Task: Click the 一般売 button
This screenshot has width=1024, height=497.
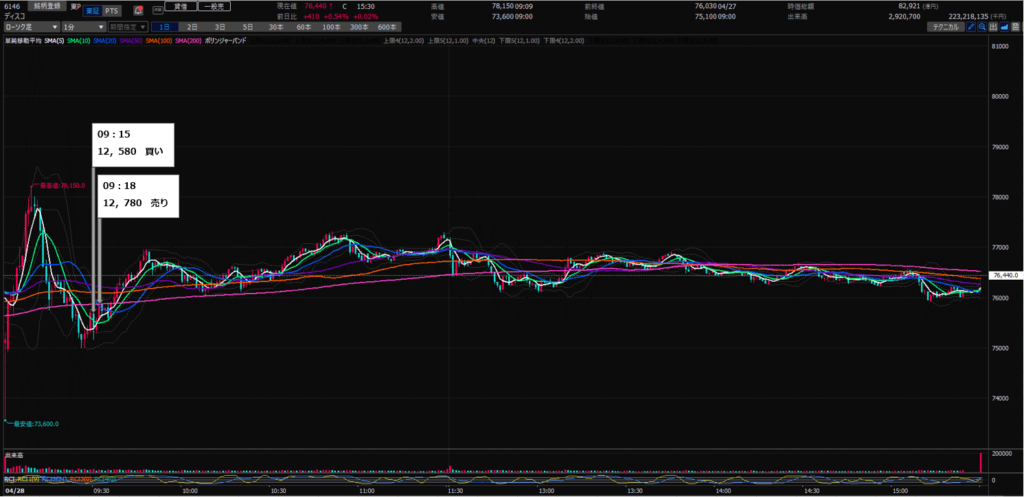Action: click(214, 9)
